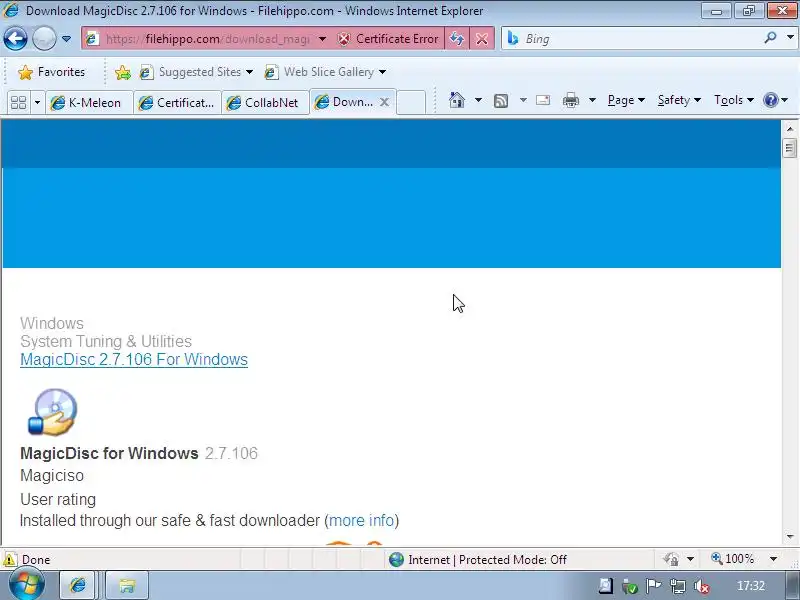Viewport: 800px width, 600px height.
Task: Click the 'Windows' breadcrumb text
Action: (x=52, y=323)
